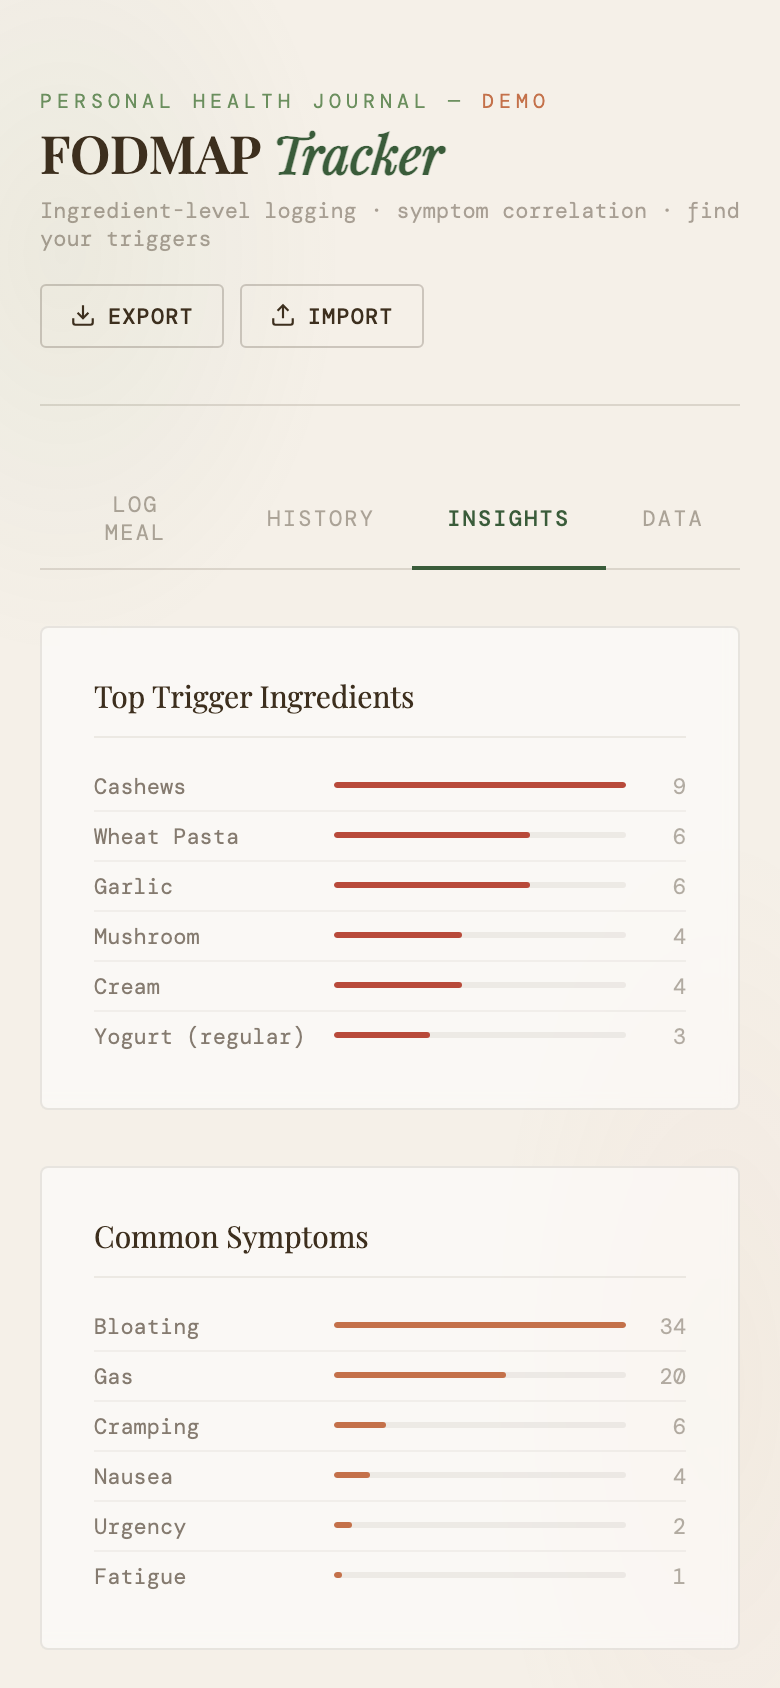780x1688 pixels.
Task: Click the Export download icon
Action: (x=83, y=316)
